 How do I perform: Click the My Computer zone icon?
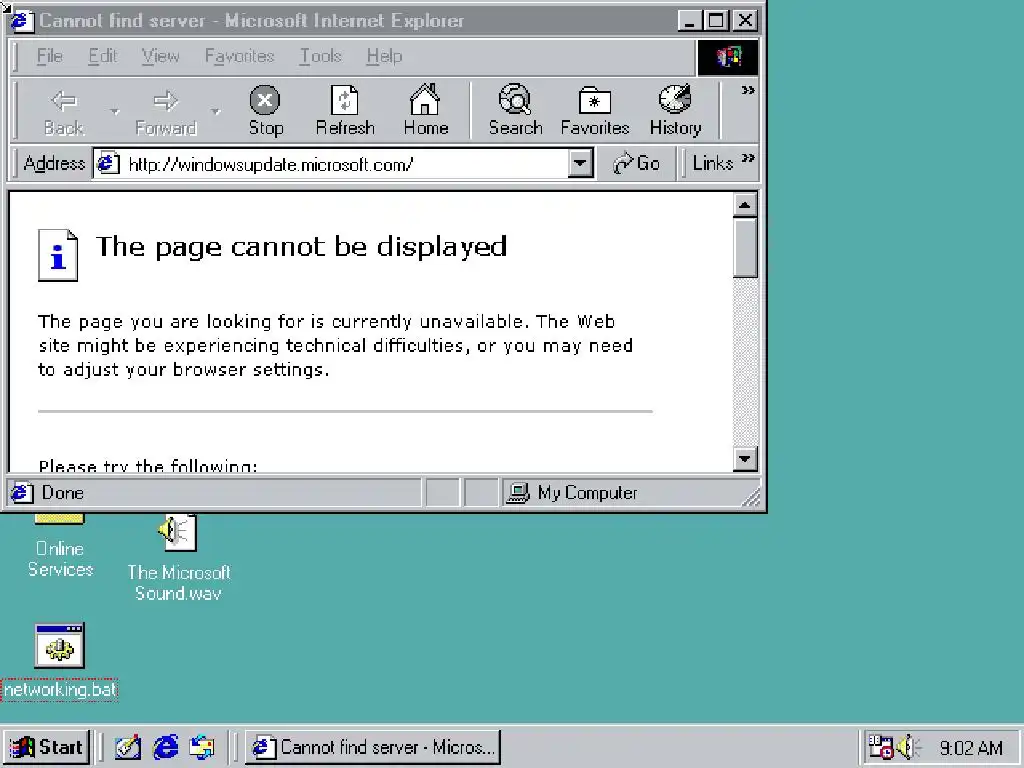coord(518,493)
